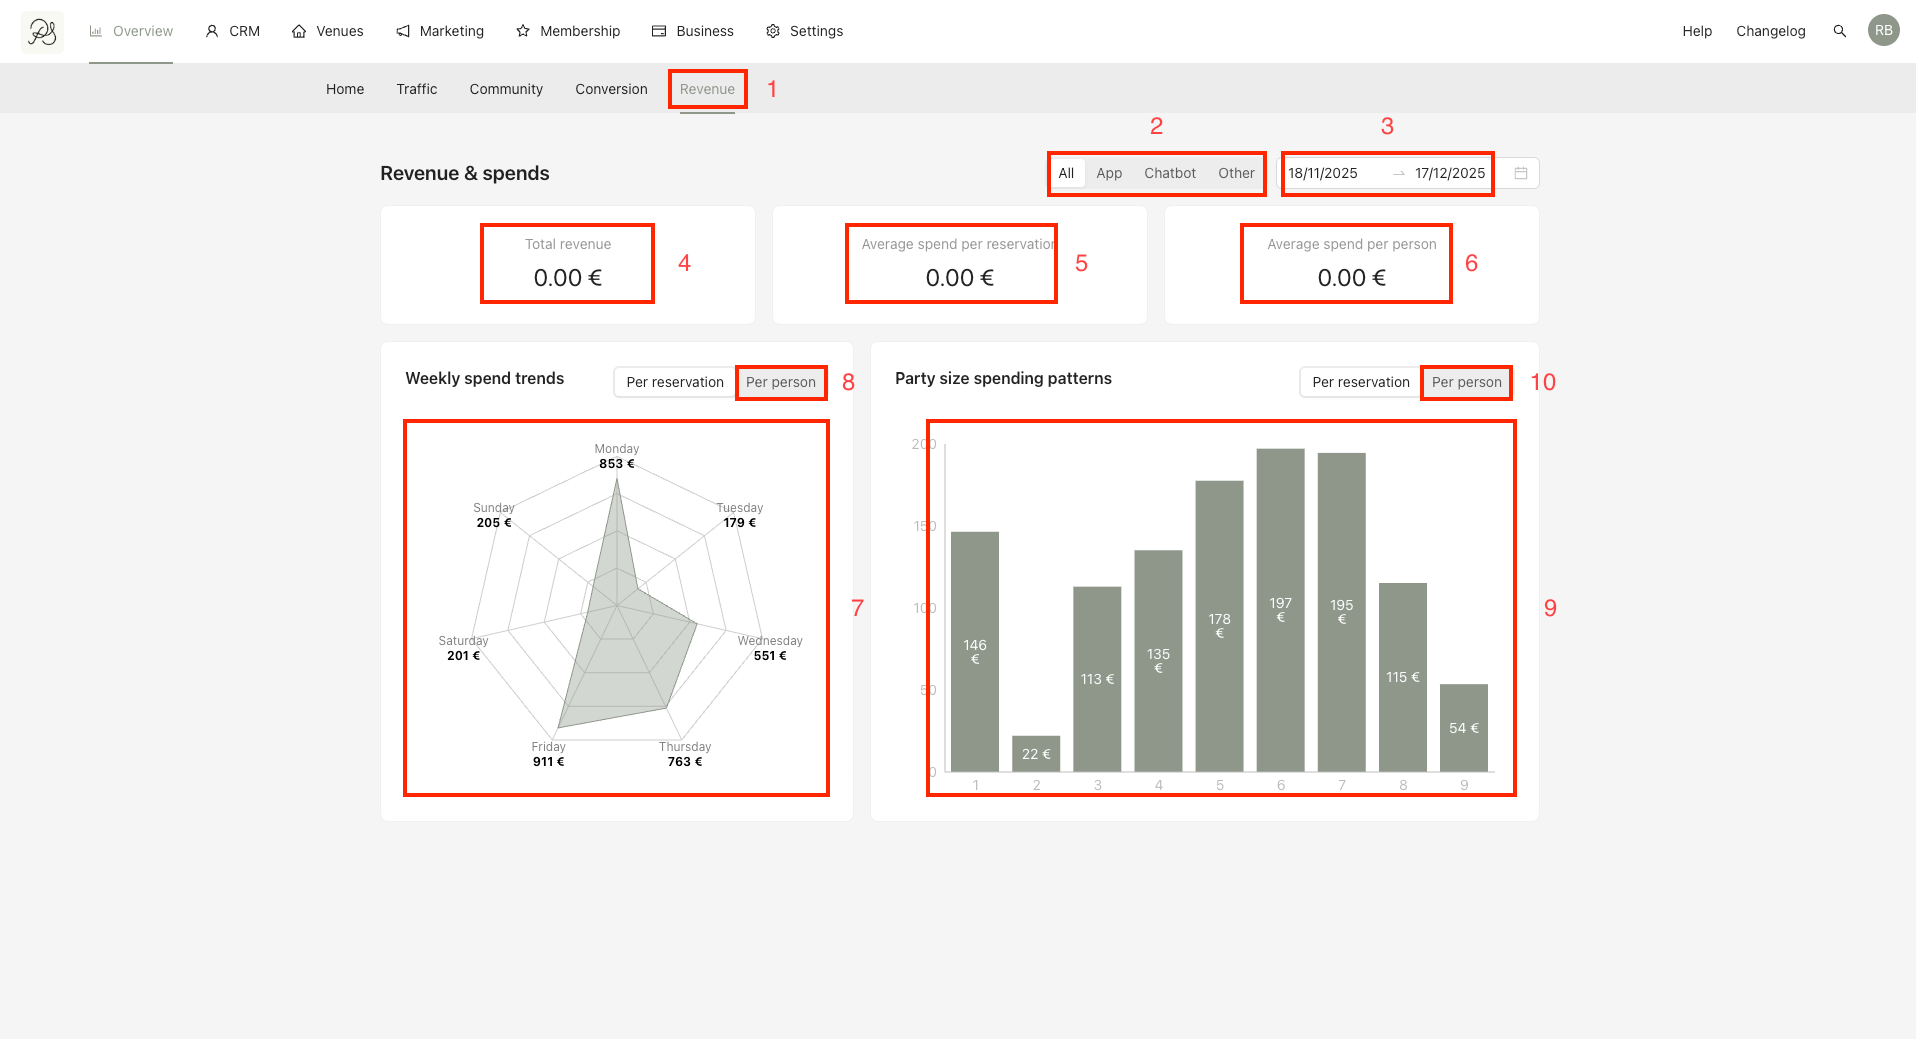Open the RB user avatar menu
The width and height of the screenshot is (1916, 1039).
point(1883,31)
